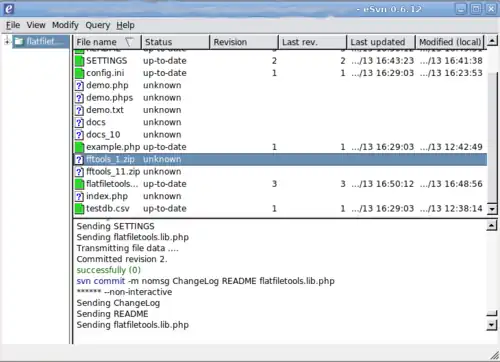
Task: Open the Query menu
Action: pos(98,25)
